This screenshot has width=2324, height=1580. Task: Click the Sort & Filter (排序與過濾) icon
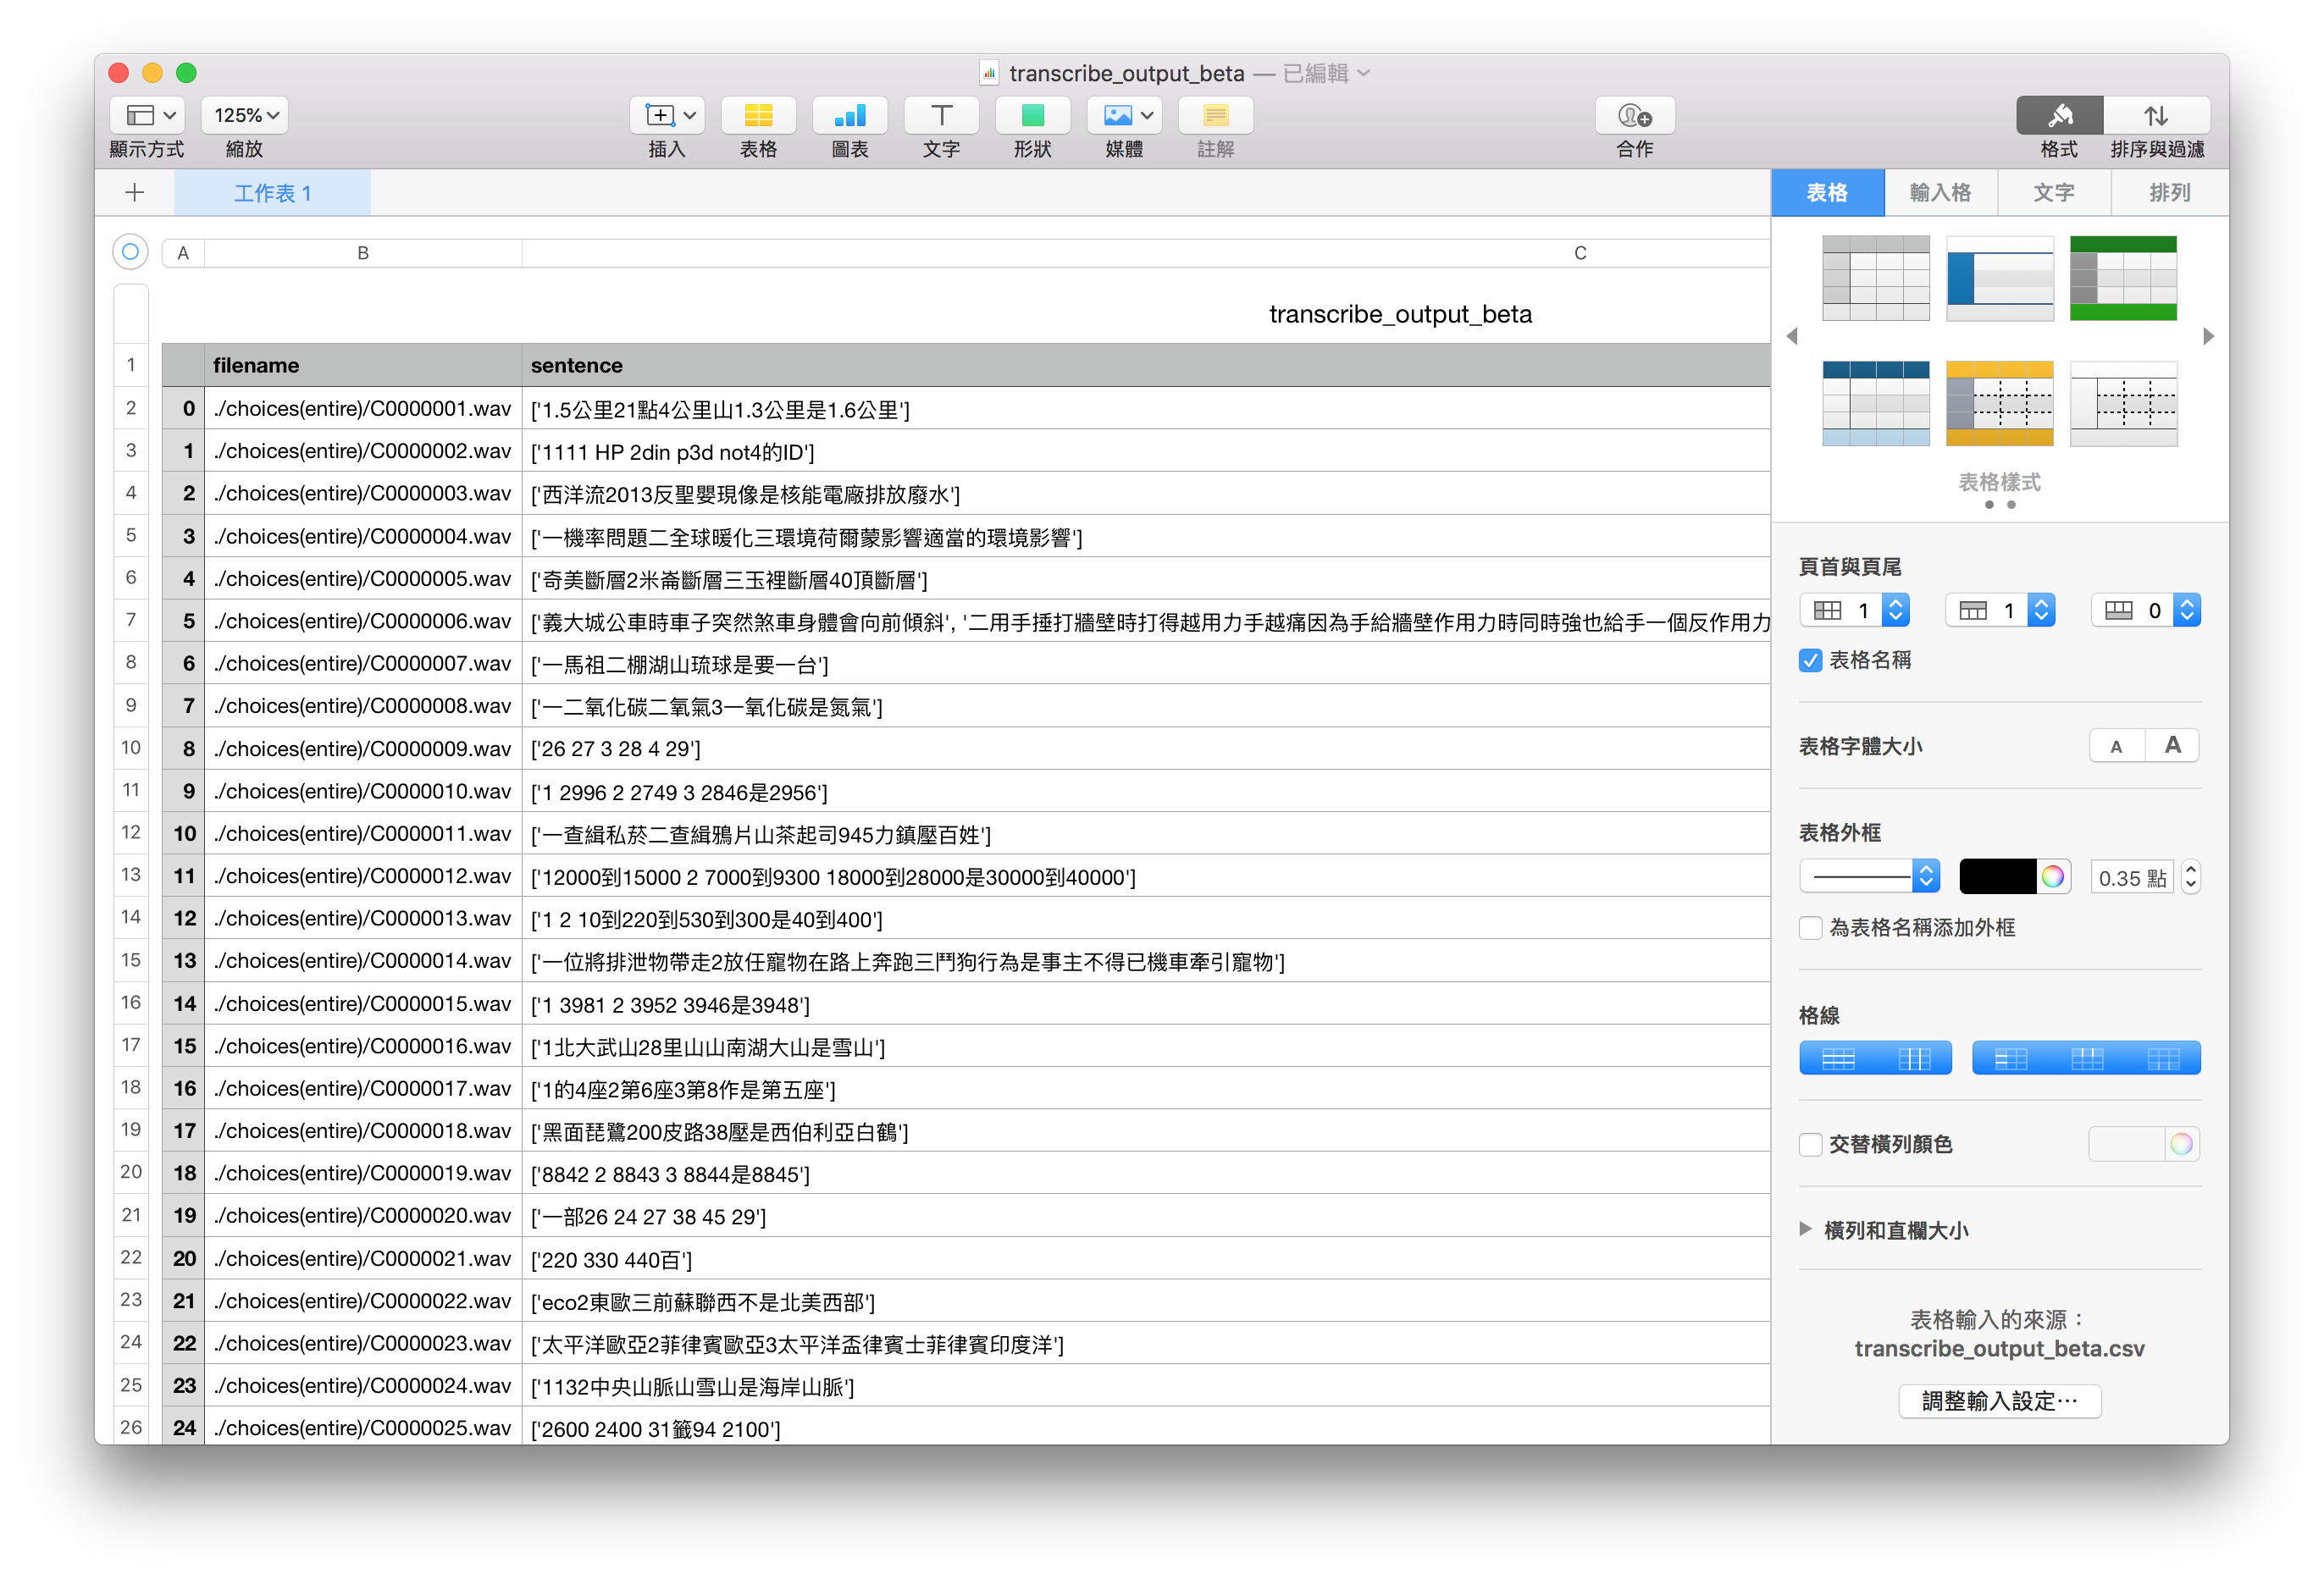point(2156,116)
